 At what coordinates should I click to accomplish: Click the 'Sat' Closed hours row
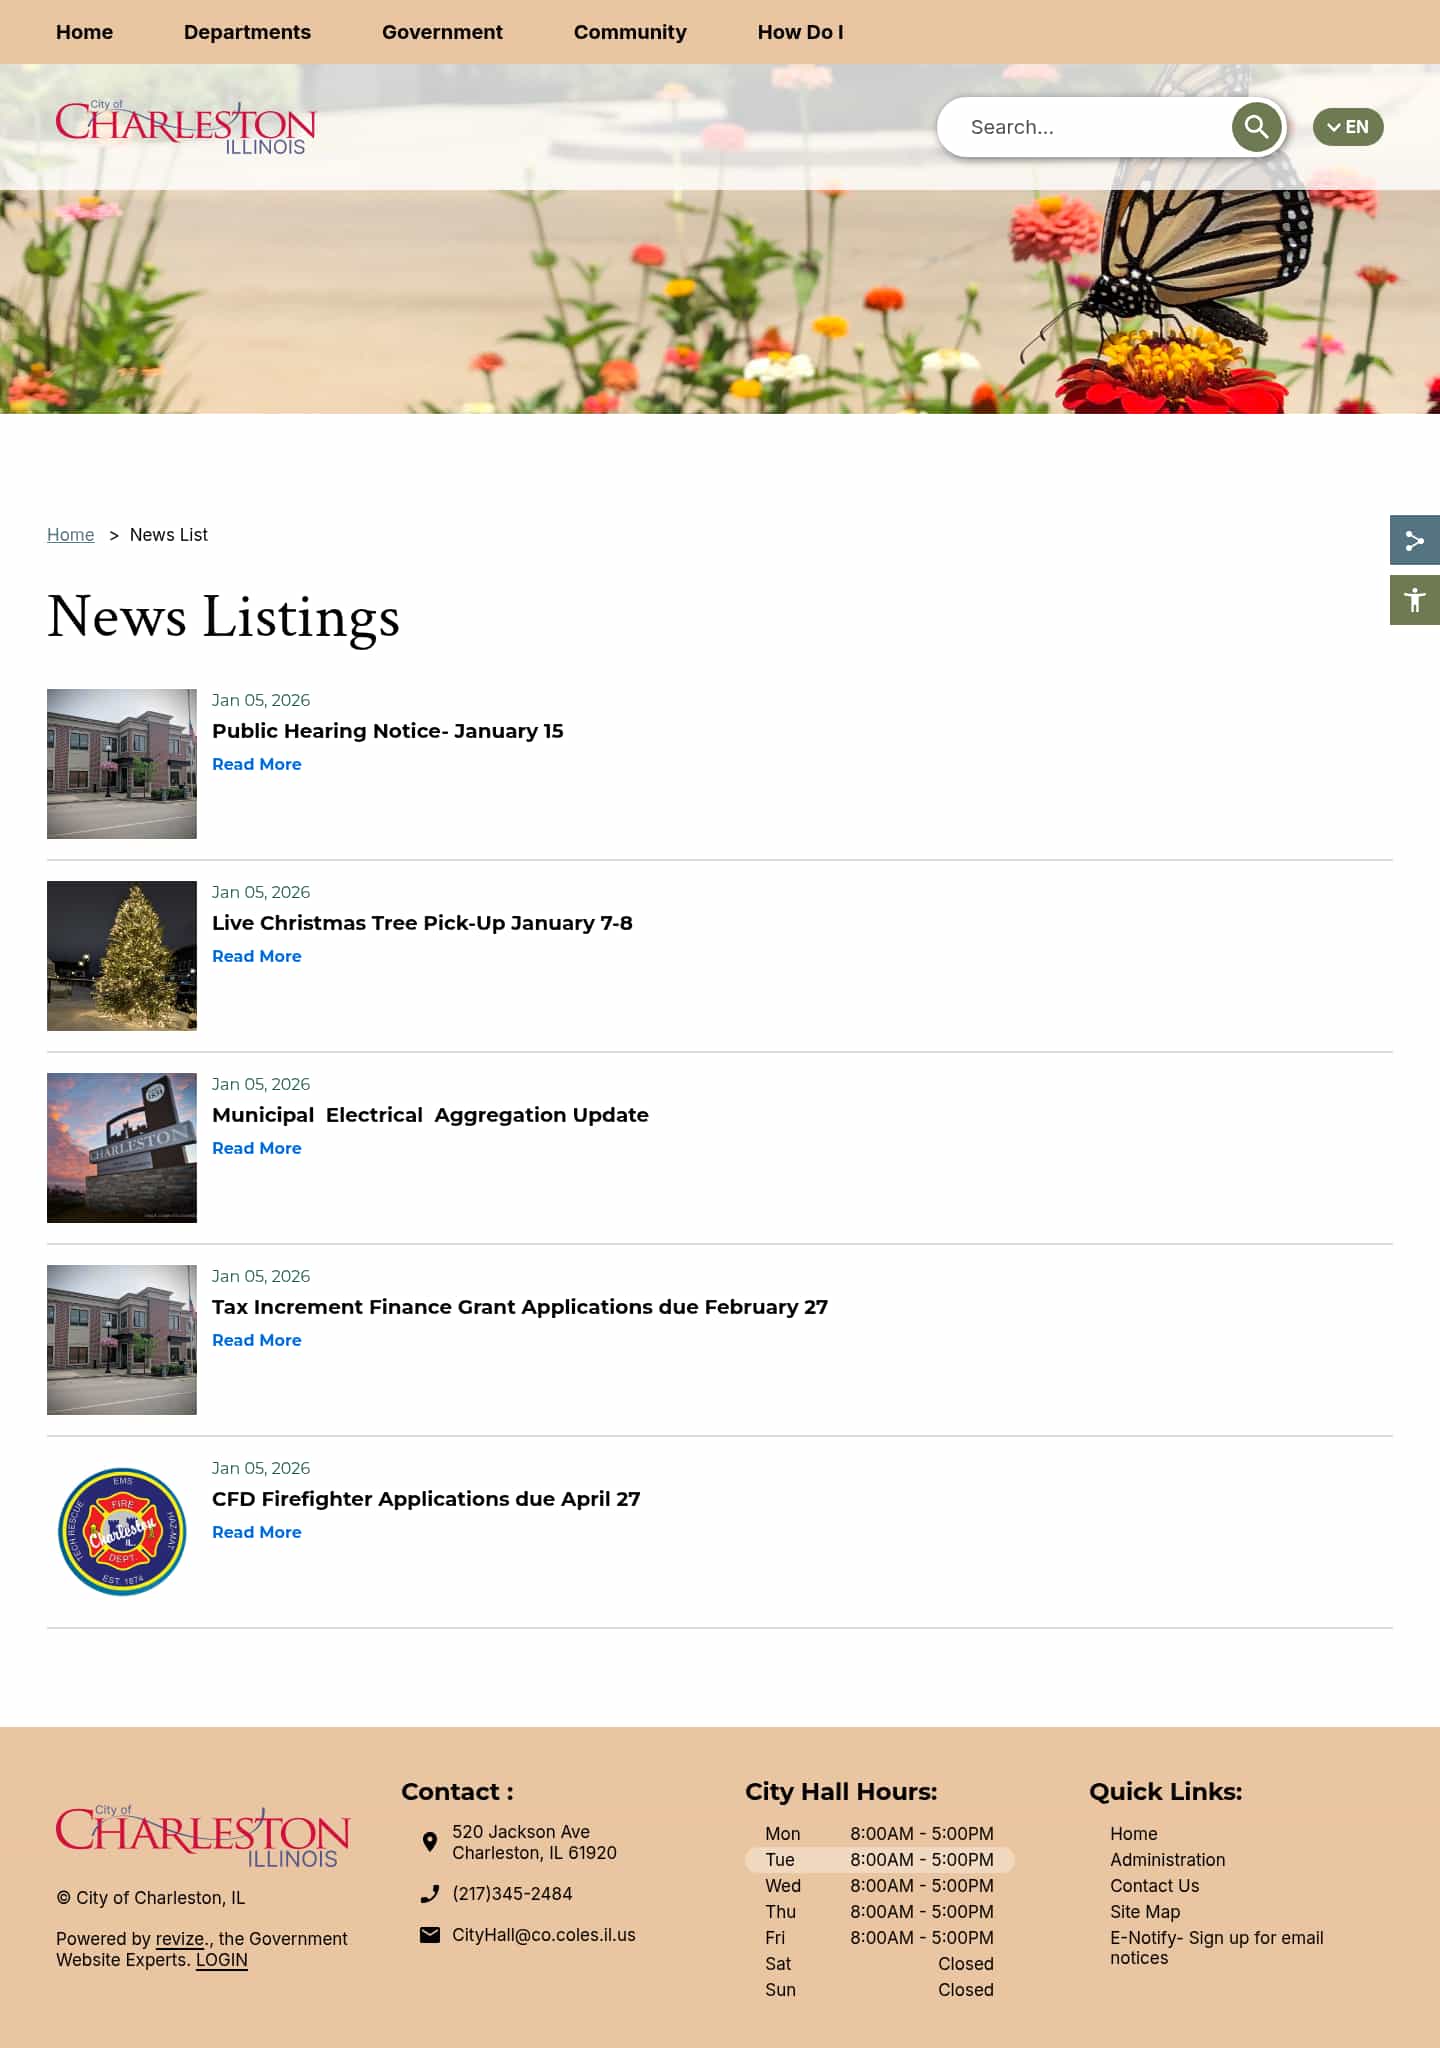pos(880,1964)
